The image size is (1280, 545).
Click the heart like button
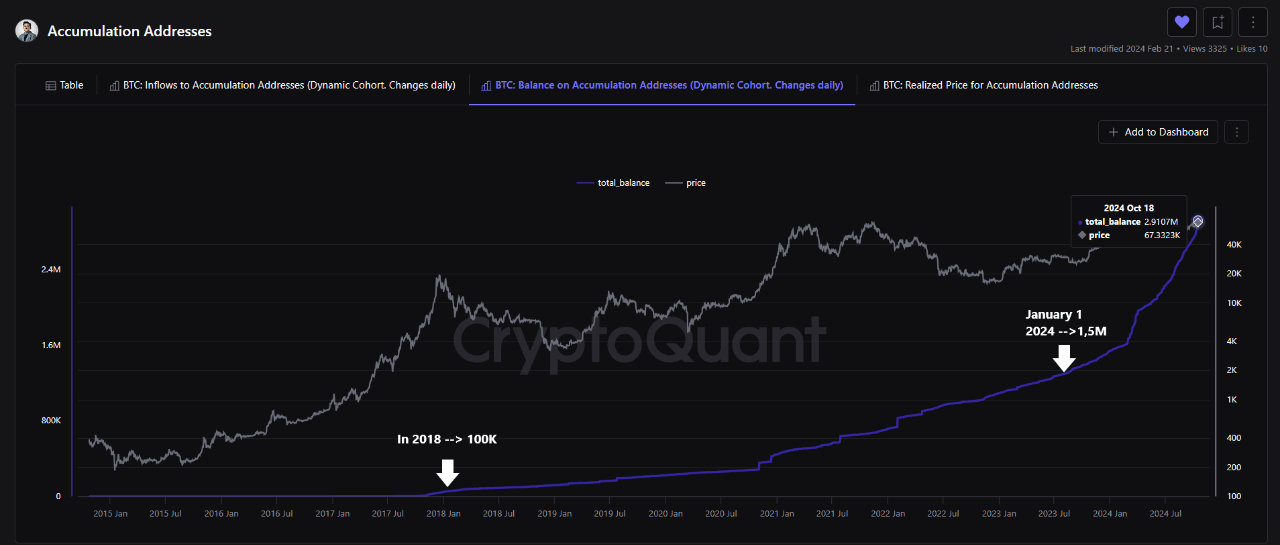[1182, 22]
